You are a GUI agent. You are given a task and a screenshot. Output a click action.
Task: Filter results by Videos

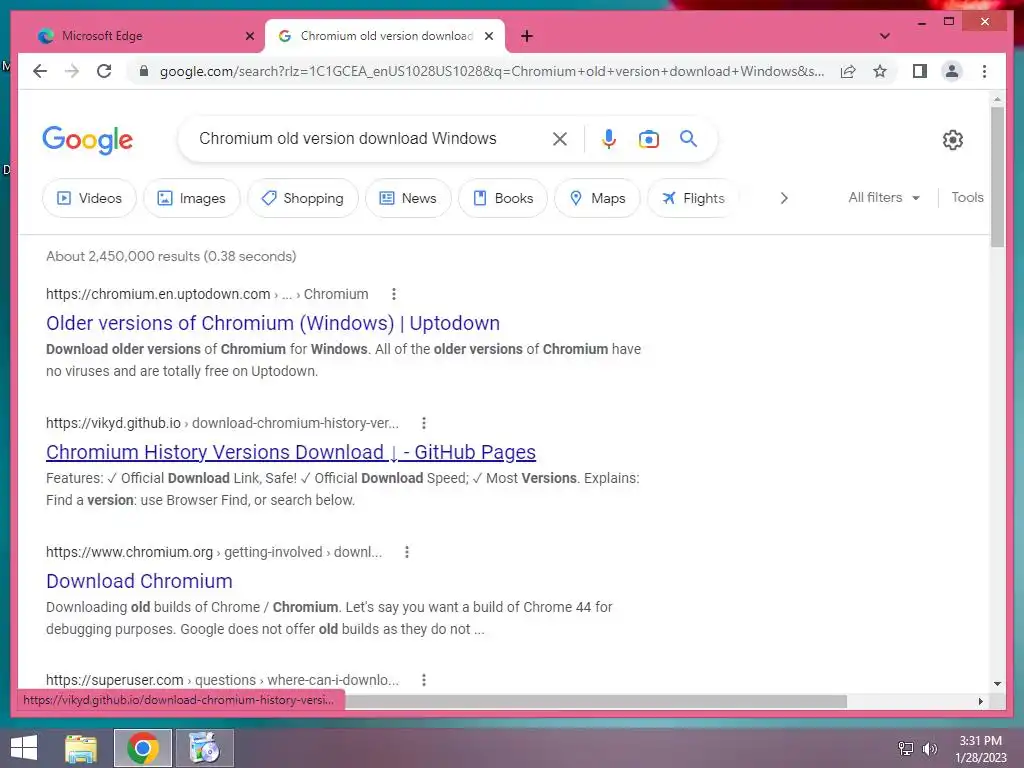click(89, 198)
